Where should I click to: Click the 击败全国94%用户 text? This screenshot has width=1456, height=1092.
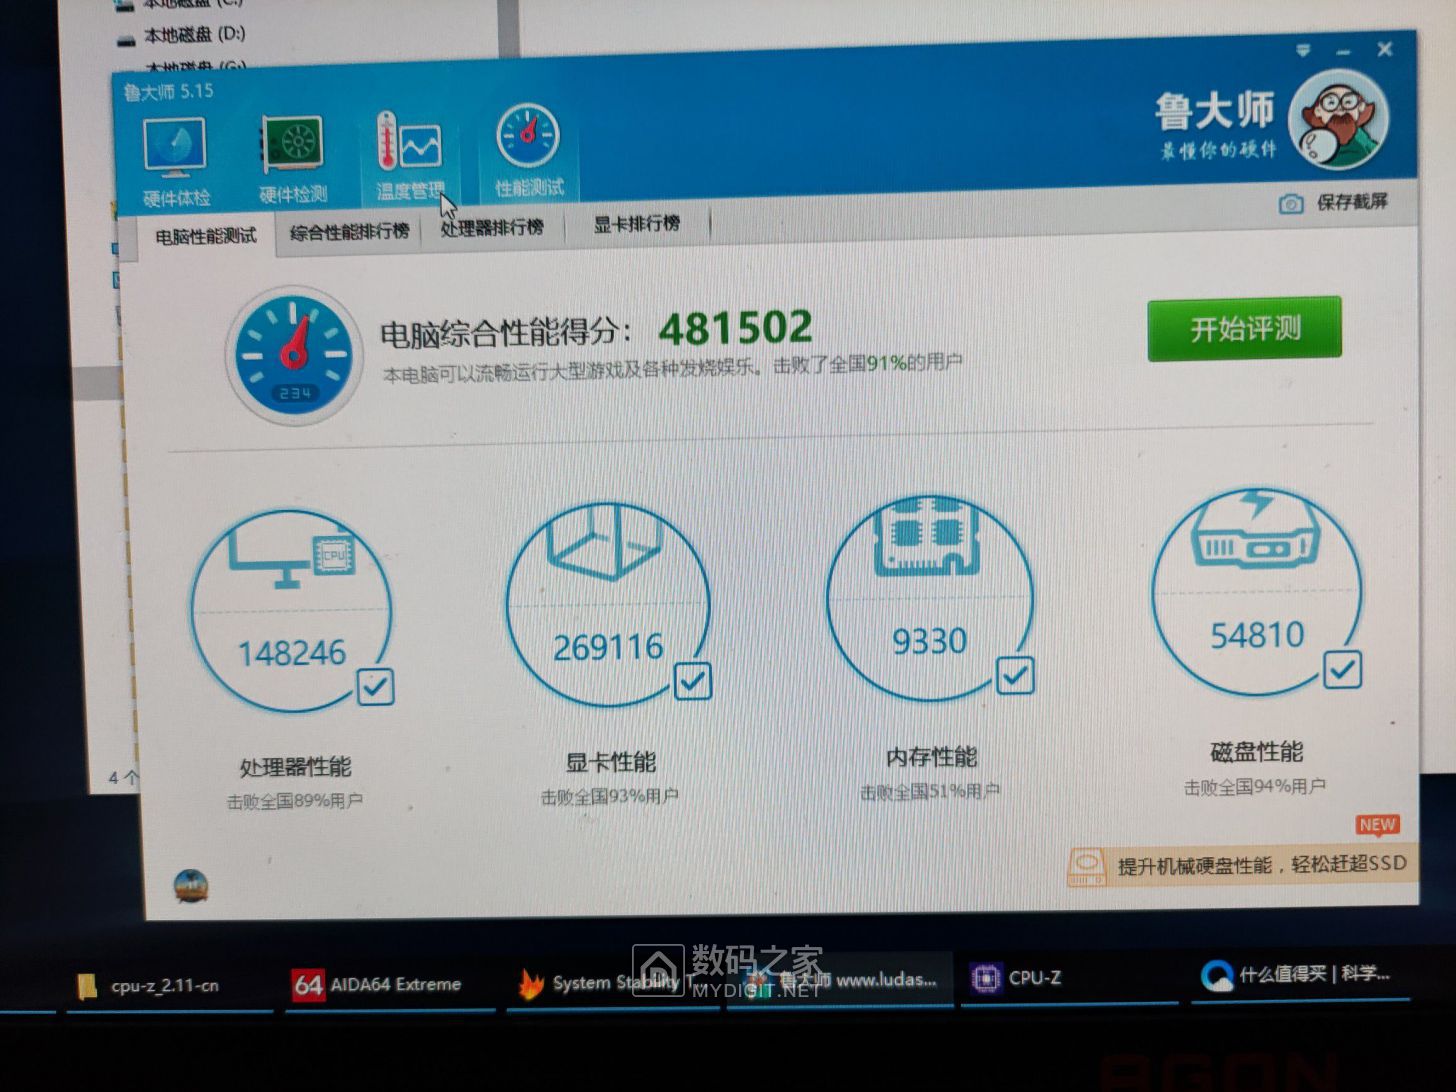(1255, 787)
